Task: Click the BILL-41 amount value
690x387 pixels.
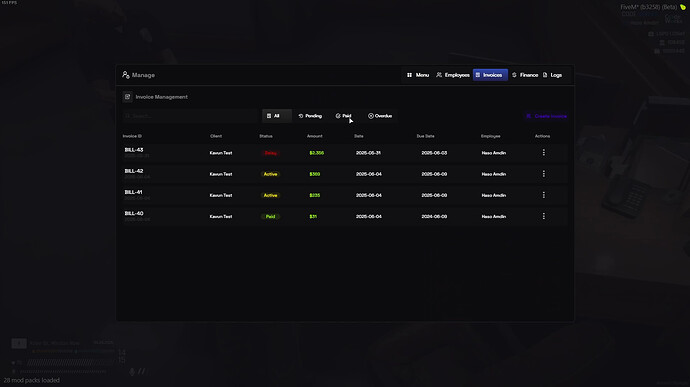Action: coord(315,195)
